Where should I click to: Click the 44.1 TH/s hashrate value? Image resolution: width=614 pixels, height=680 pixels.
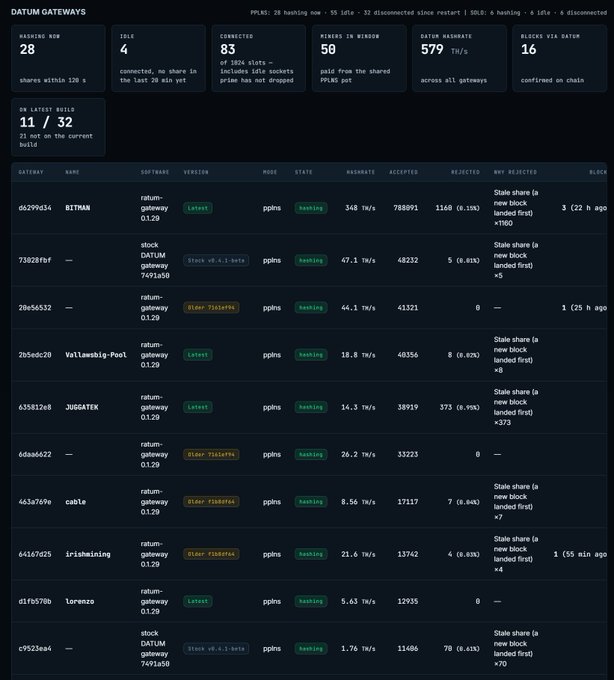point(358,307)
